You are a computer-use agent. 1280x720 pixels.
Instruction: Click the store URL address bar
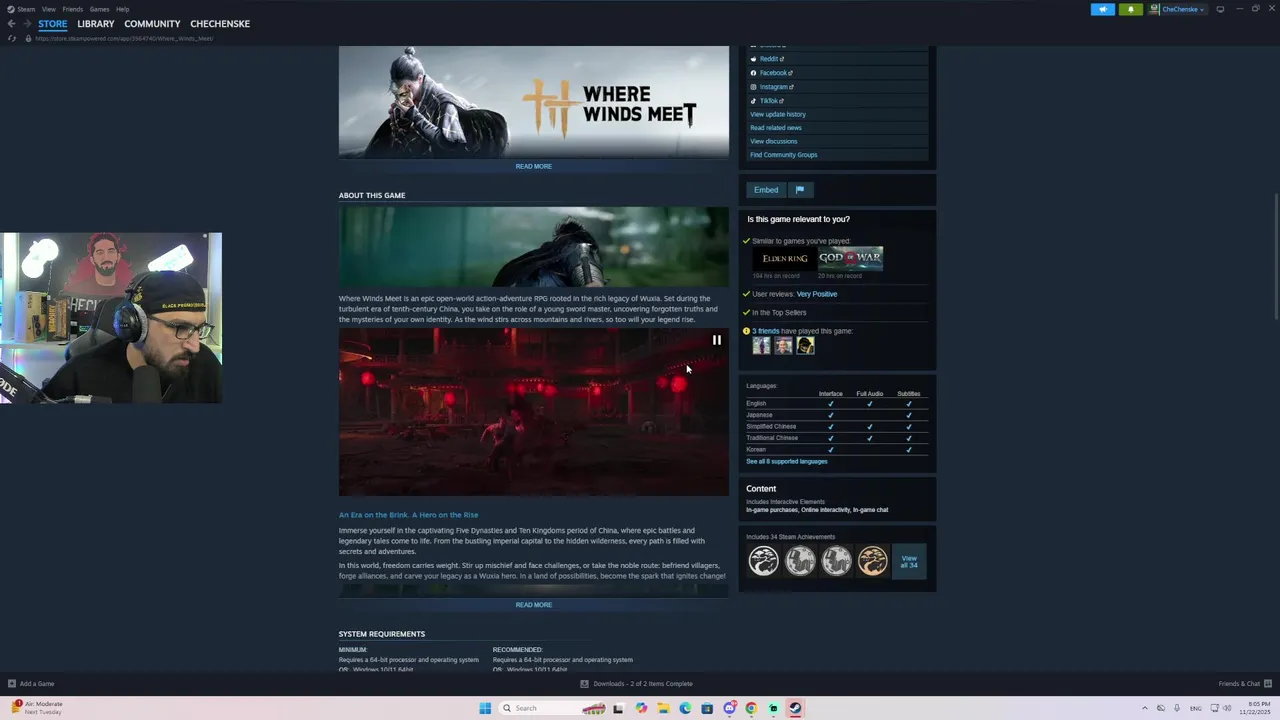[x=124, y=38]
